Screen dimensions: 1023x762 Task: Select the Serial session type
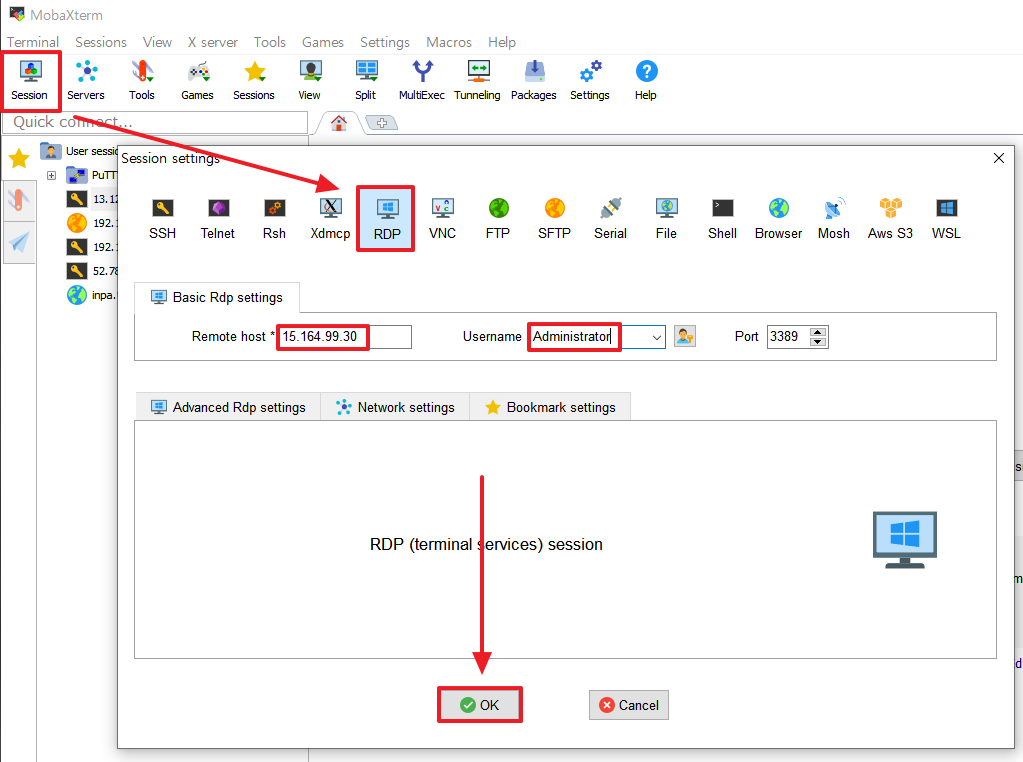pyautogui.click(x=611, y=219)
